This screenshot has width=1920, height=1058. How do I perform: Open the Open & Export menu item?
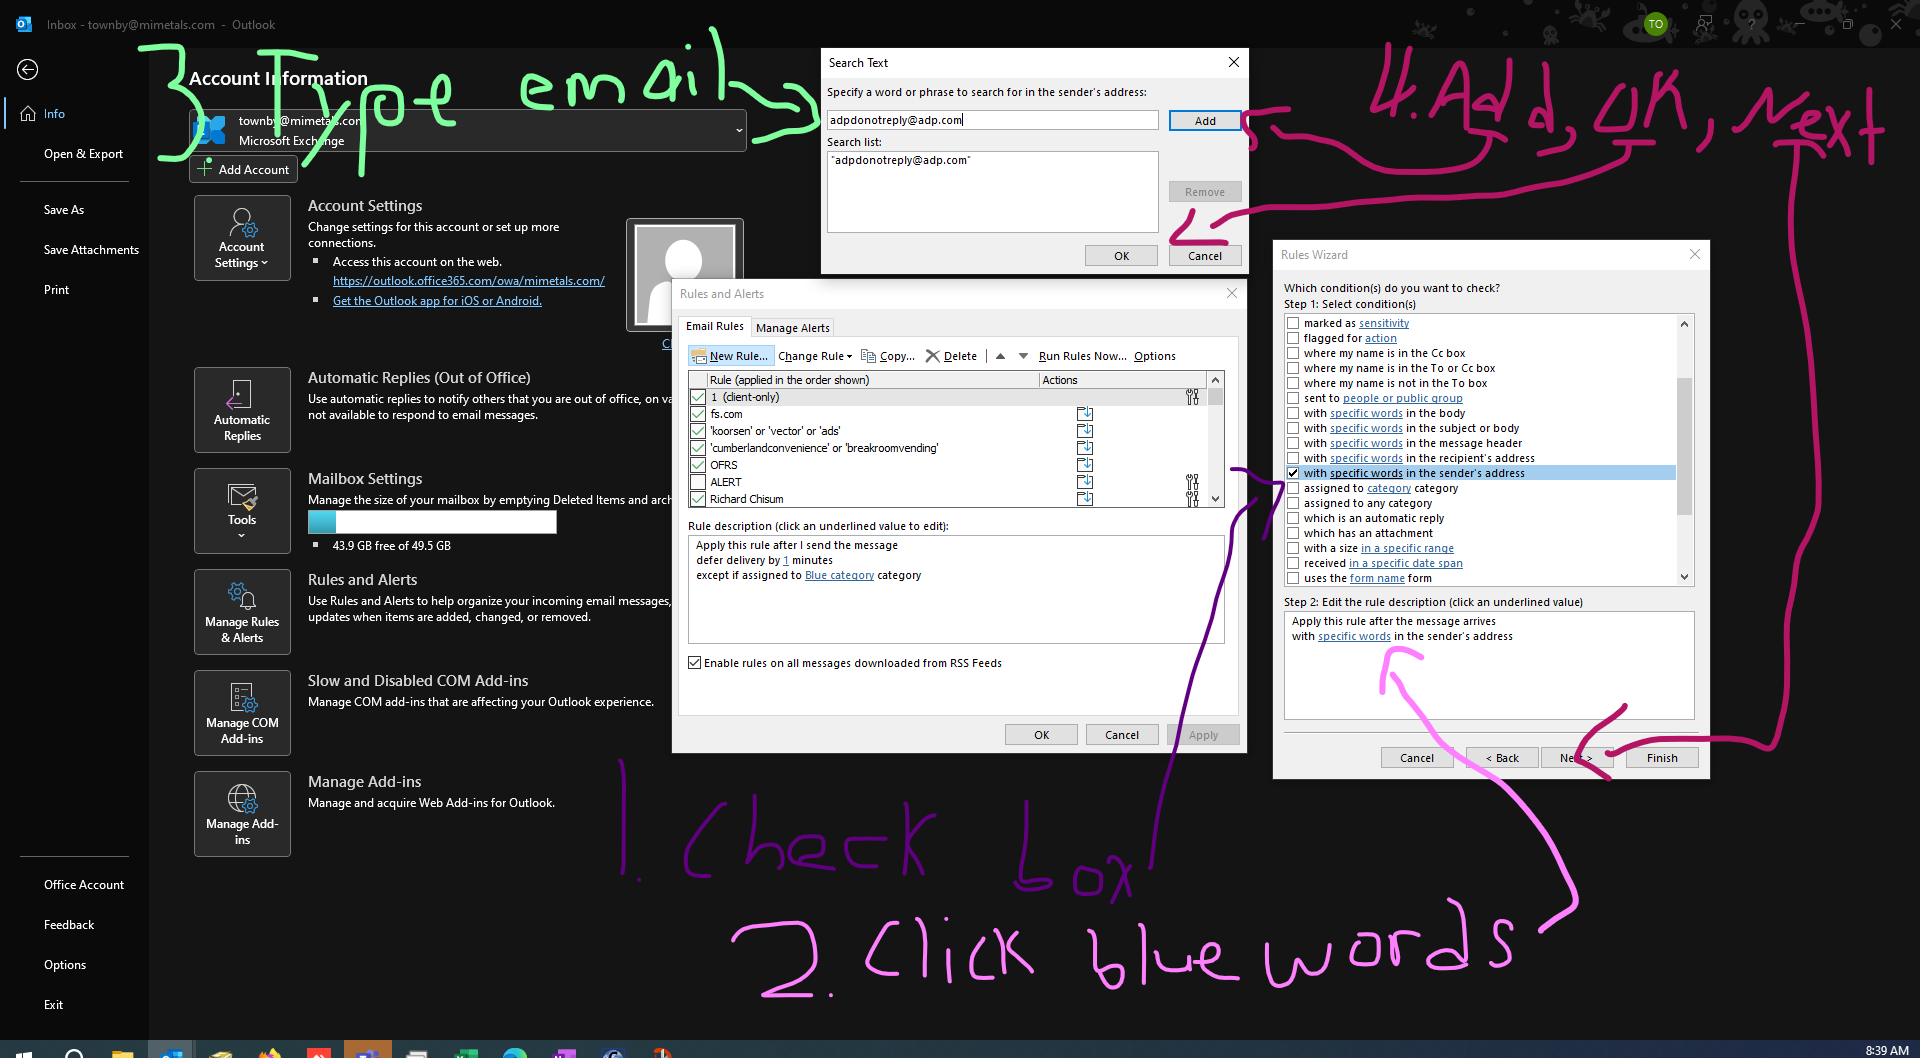tap(83, 154)
